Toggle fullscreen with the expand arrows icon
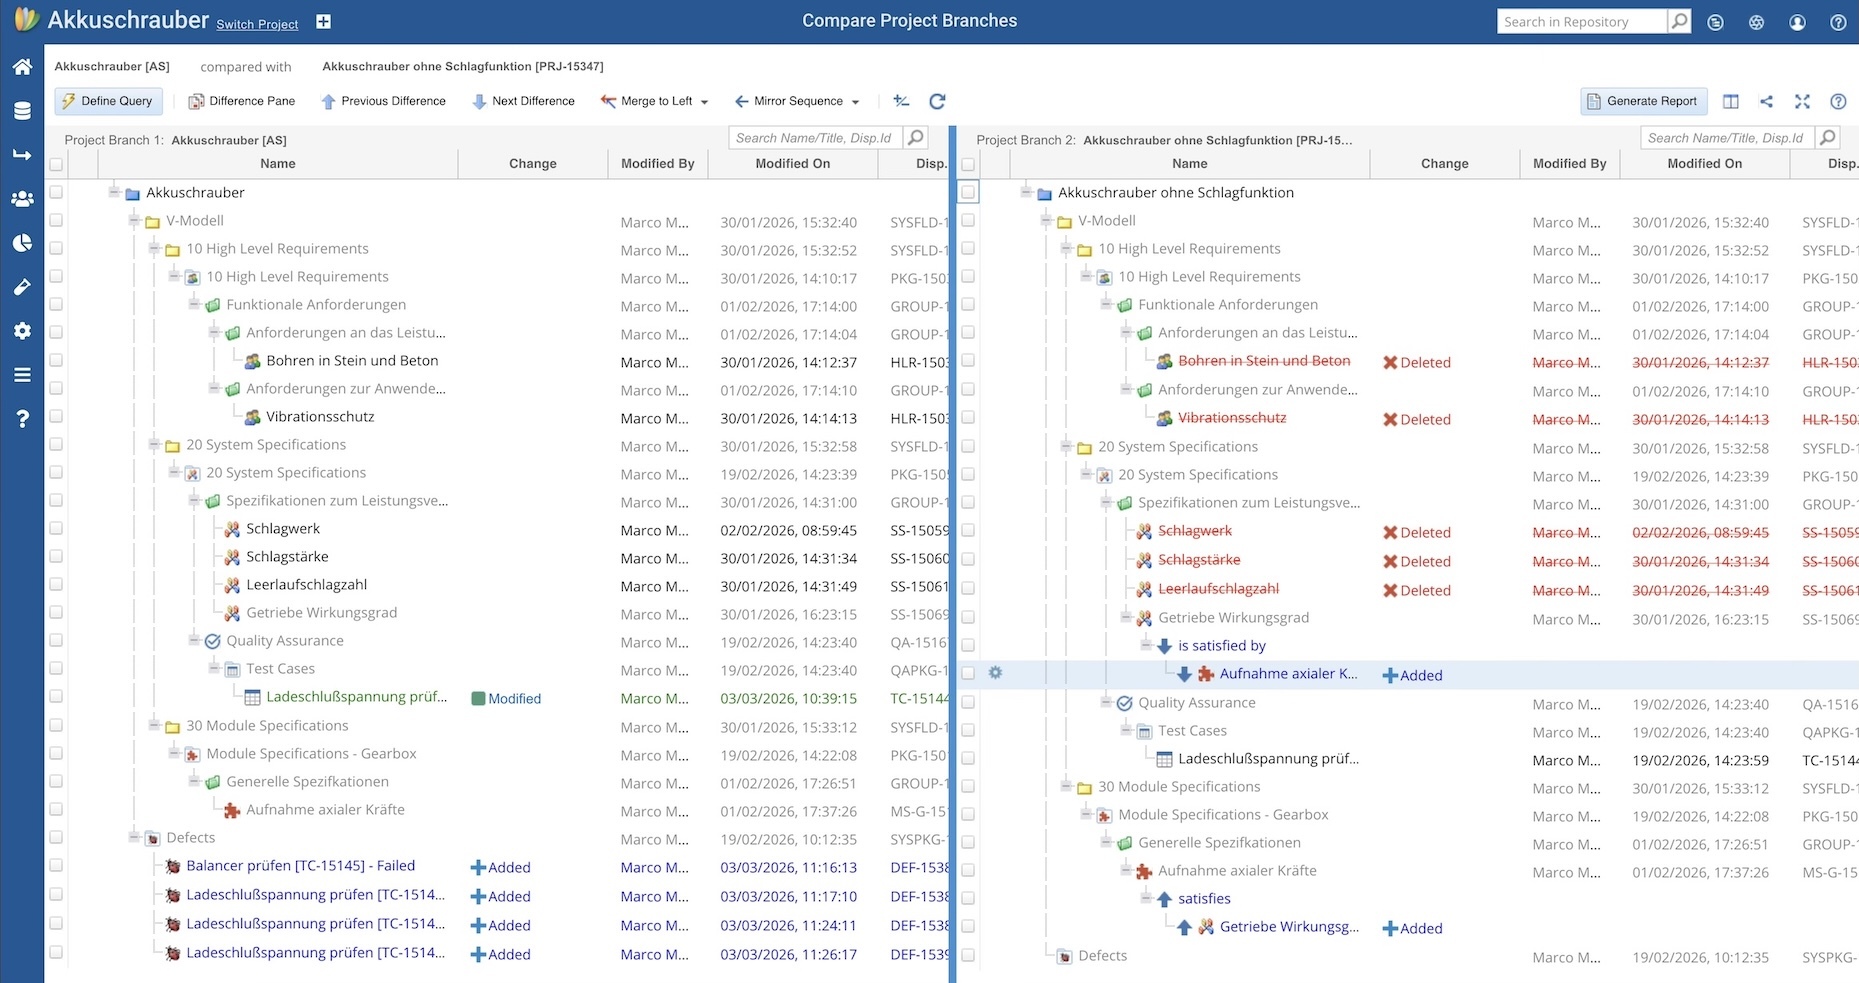Image resolution: width=1859 pixels, height=983 pixels. pyautogui.click(x=1802, y=101)
